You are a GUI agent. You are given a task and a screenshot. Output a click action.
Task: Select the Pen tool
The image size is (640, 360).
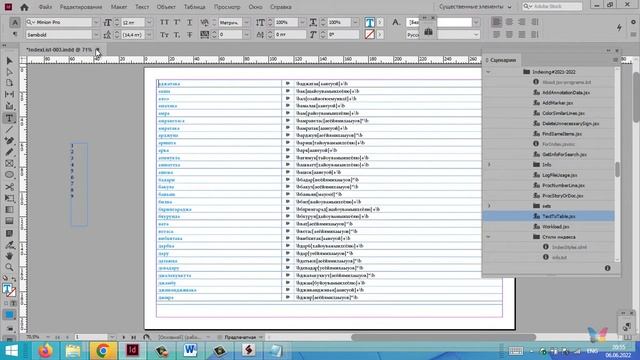point(9,140)
